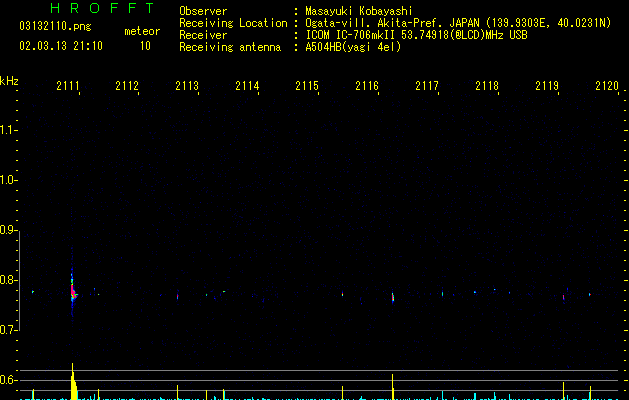629x400 pixels.
Task: Select the meteor count value 10
Action: (145, 46)
